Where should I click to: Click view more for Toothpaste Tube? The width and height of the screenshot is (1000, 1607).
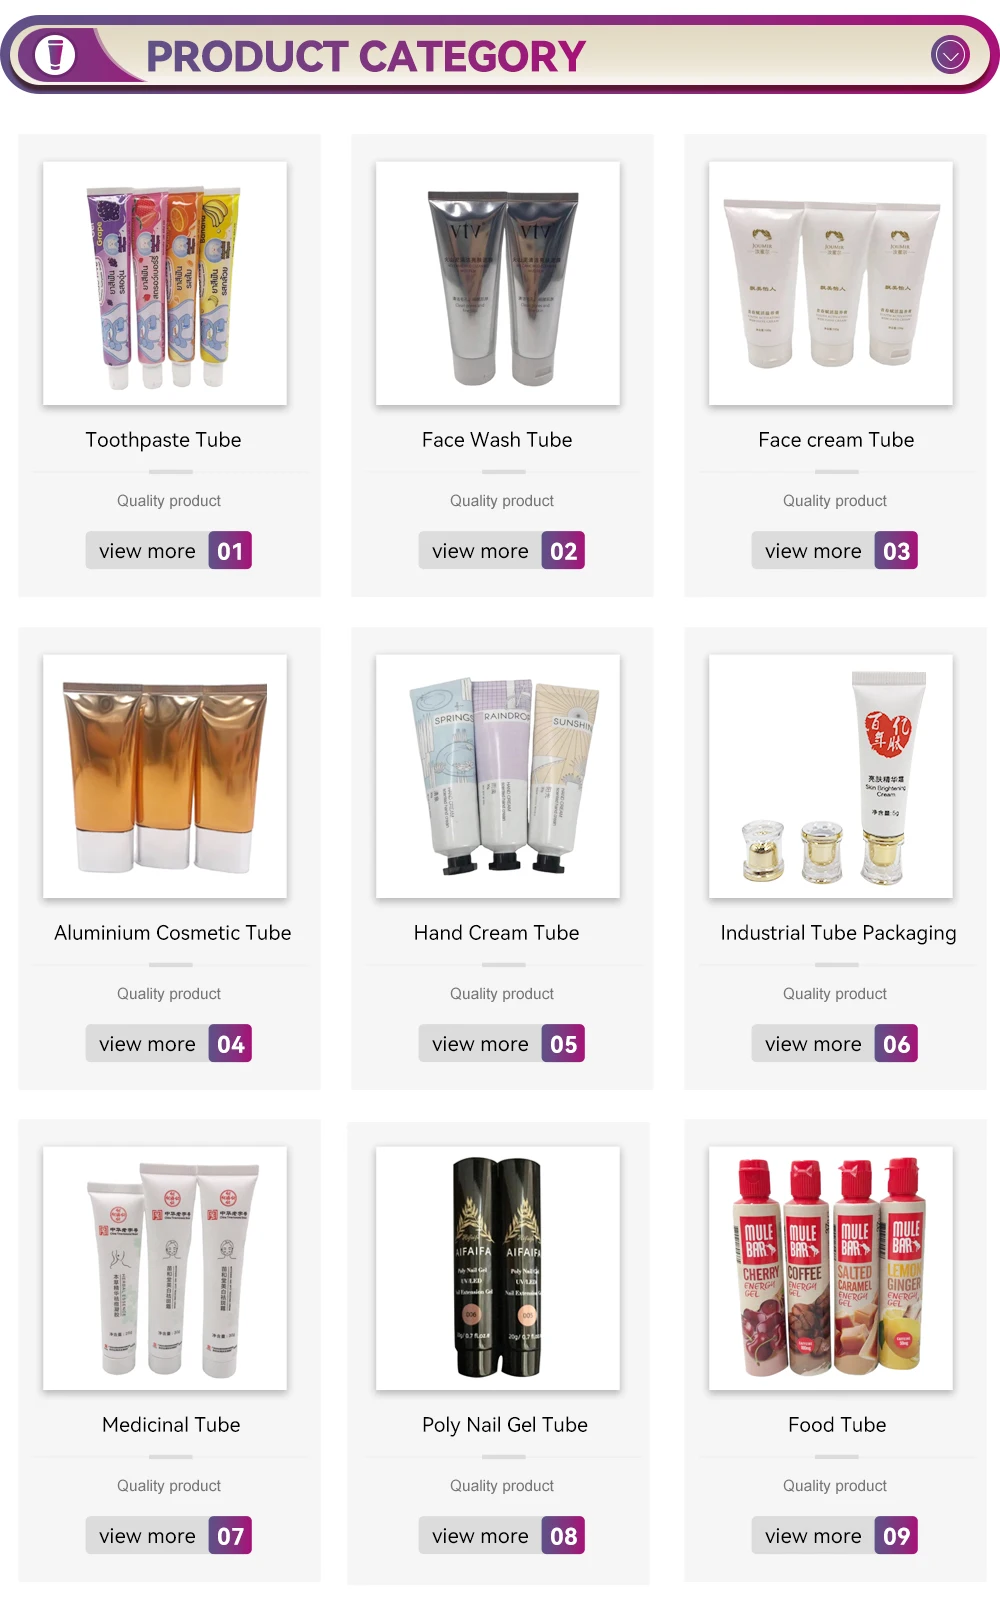pos(147,551)
